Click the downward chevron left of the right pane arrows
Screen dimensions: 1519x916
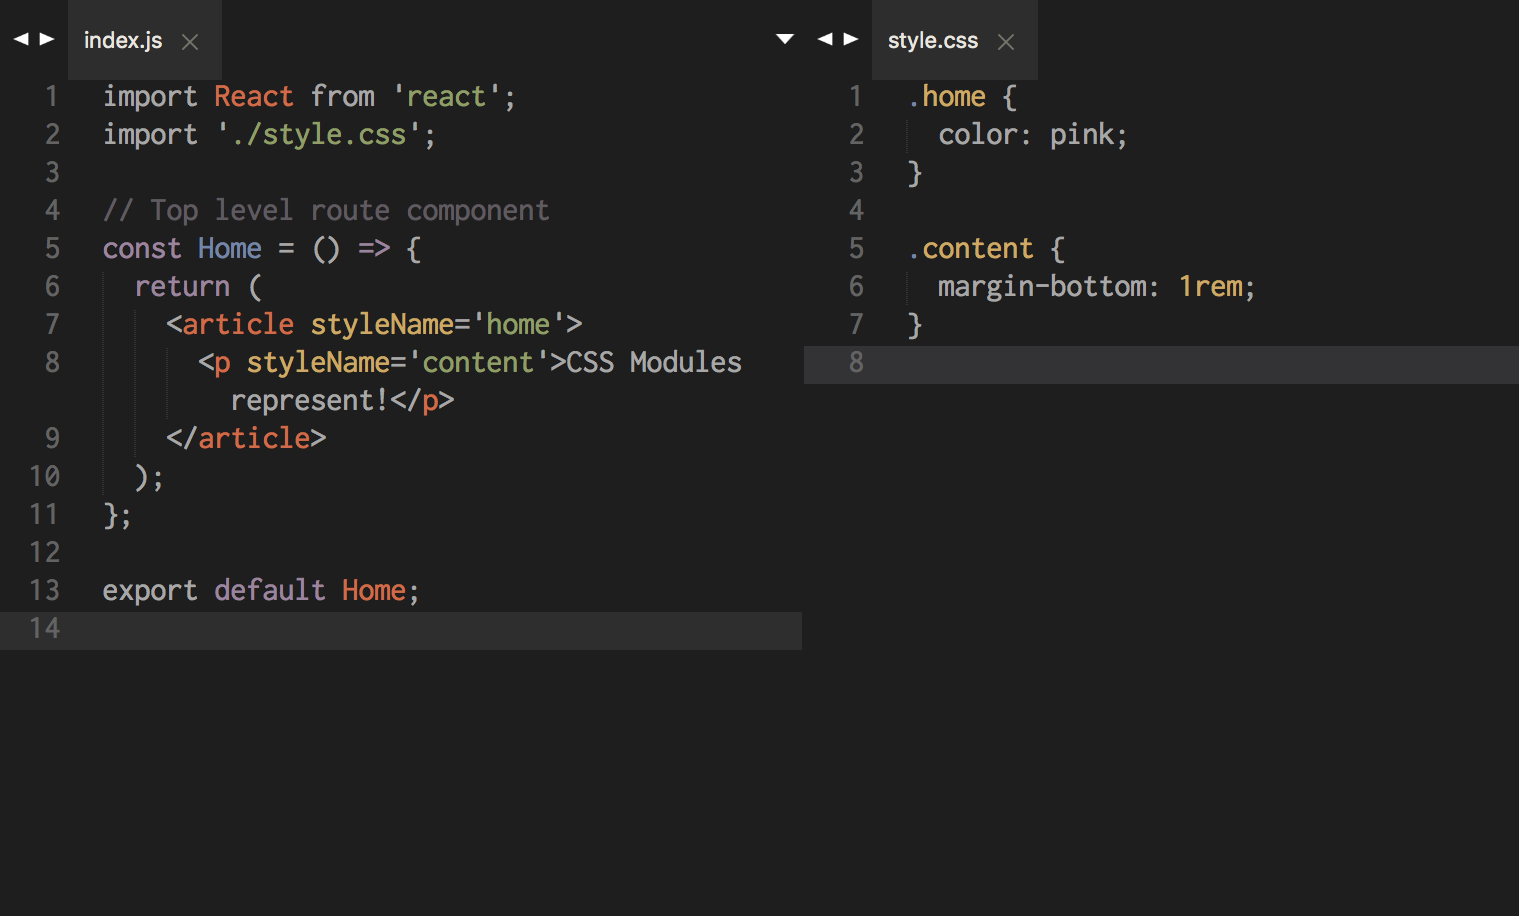pyautogui.click(x=784, y=37)
